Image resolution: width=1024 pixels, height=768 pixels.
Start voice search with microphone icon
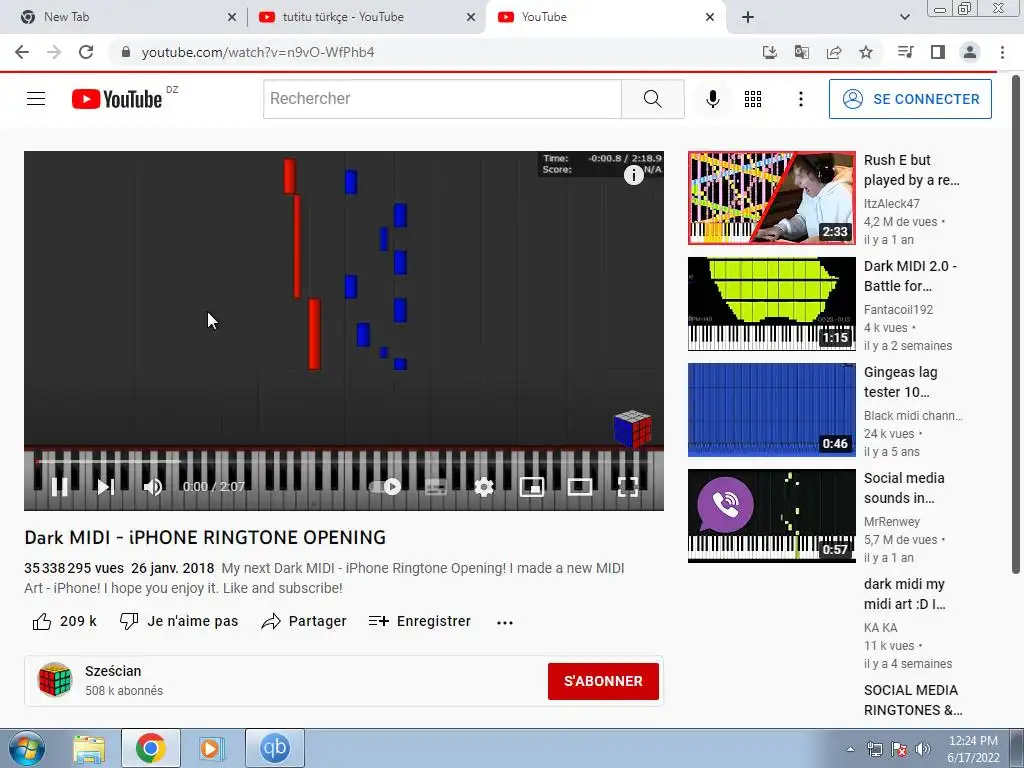click(x=712, y=99)
